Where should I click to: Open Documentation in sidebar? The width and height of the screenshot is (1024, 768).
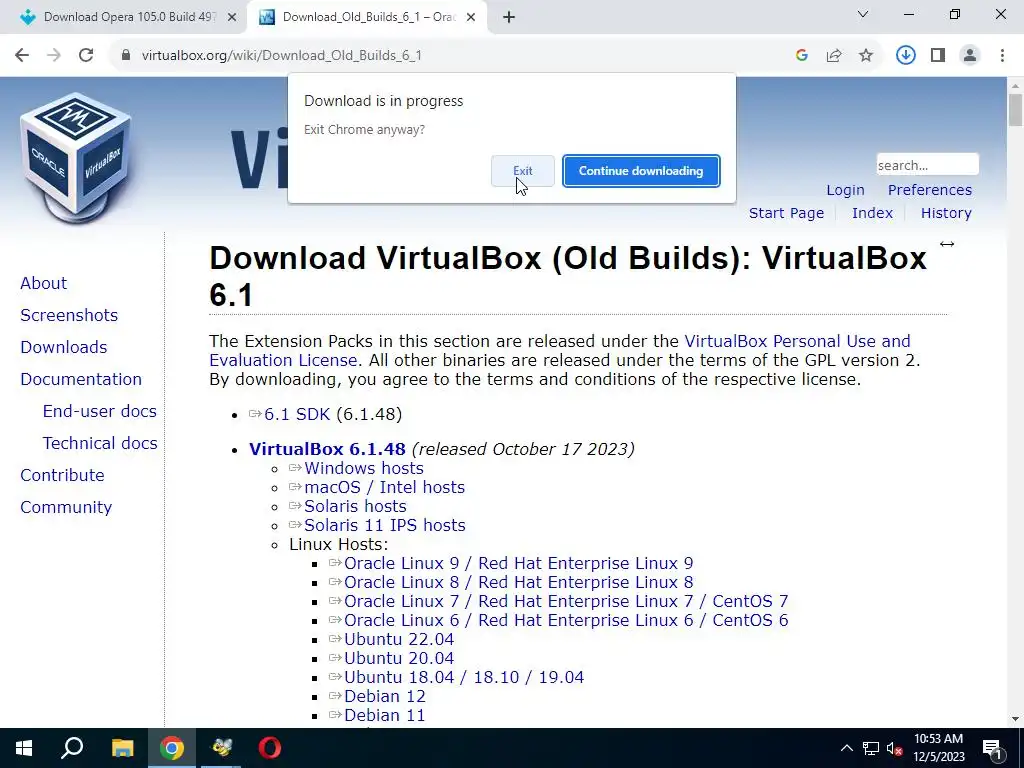pyautogui.click(x=81, y=379)
